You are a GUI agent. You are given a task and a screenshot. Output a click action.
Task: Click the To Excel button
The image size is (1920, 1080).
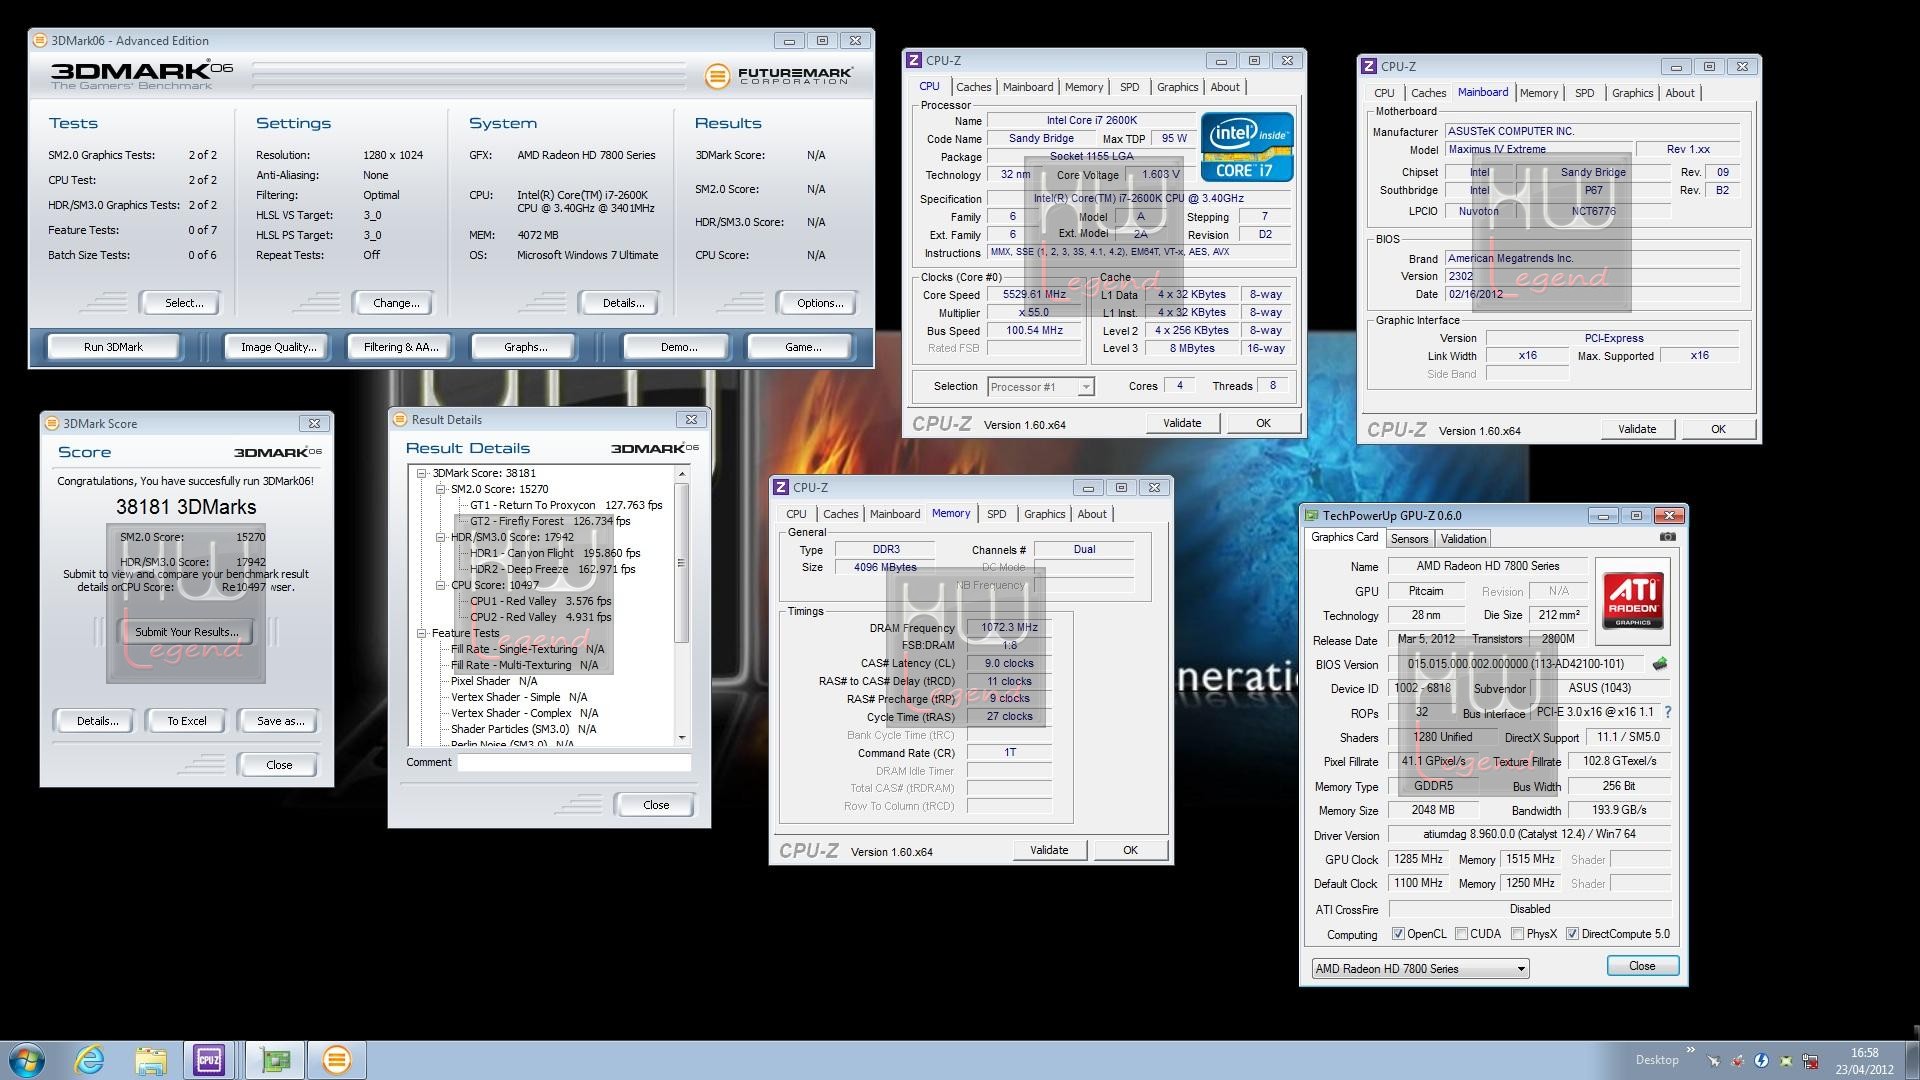tap(187, 721)
